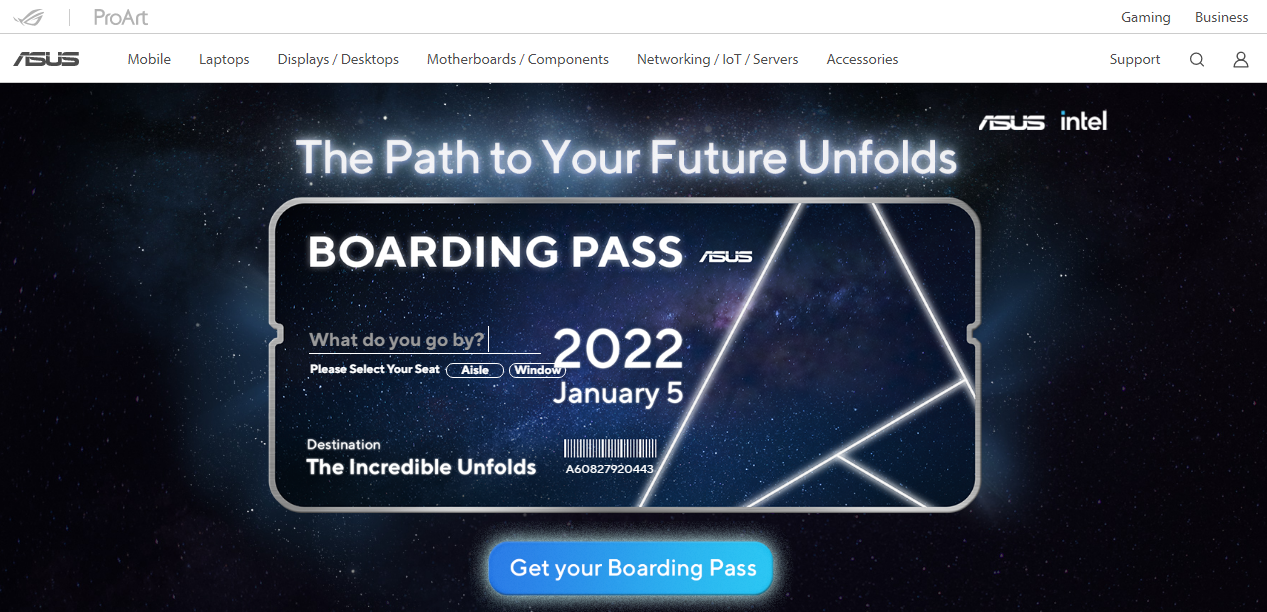Open the site search magnifier
The height and width of the screenshot is (612, 1267).
[x=1197, y=59]
